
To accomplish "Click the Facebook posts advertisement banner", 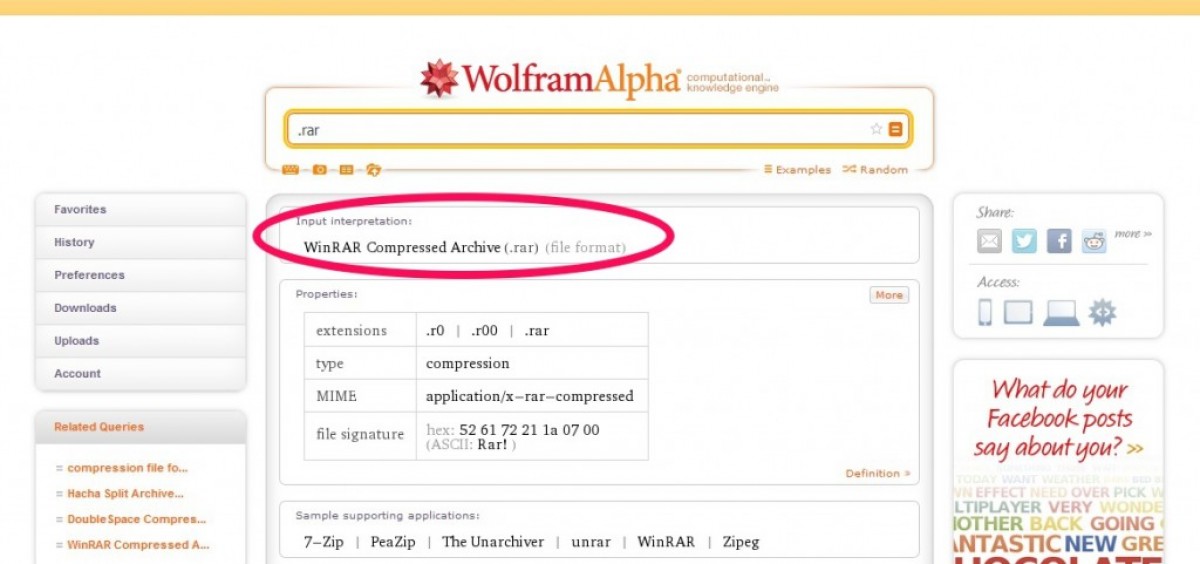I will point(1059,461).
